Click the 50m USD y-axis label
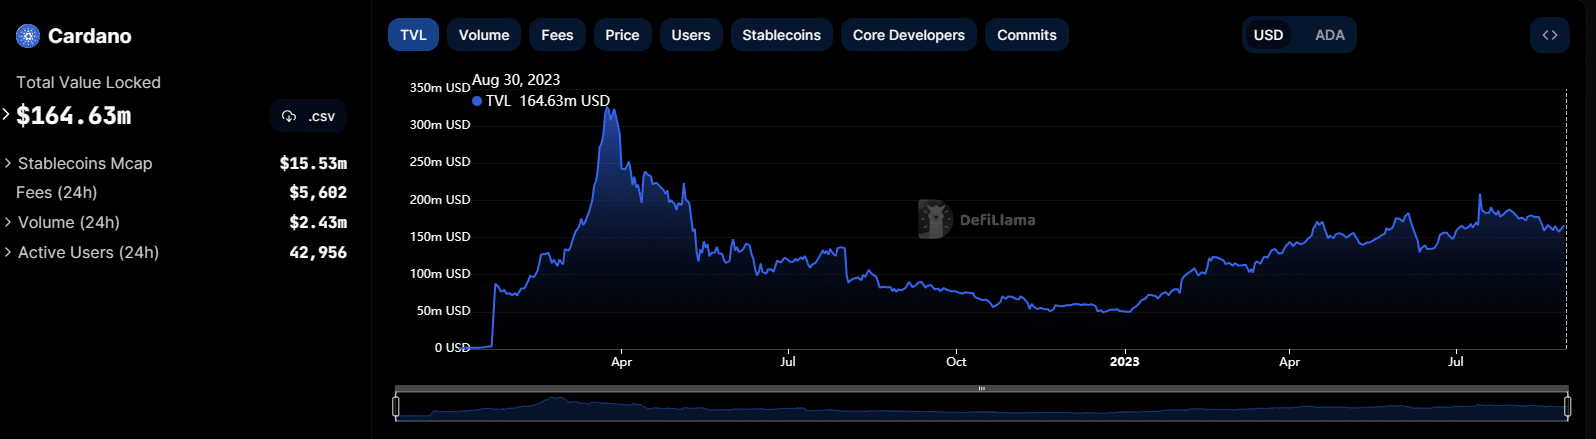 click(443, 311)
